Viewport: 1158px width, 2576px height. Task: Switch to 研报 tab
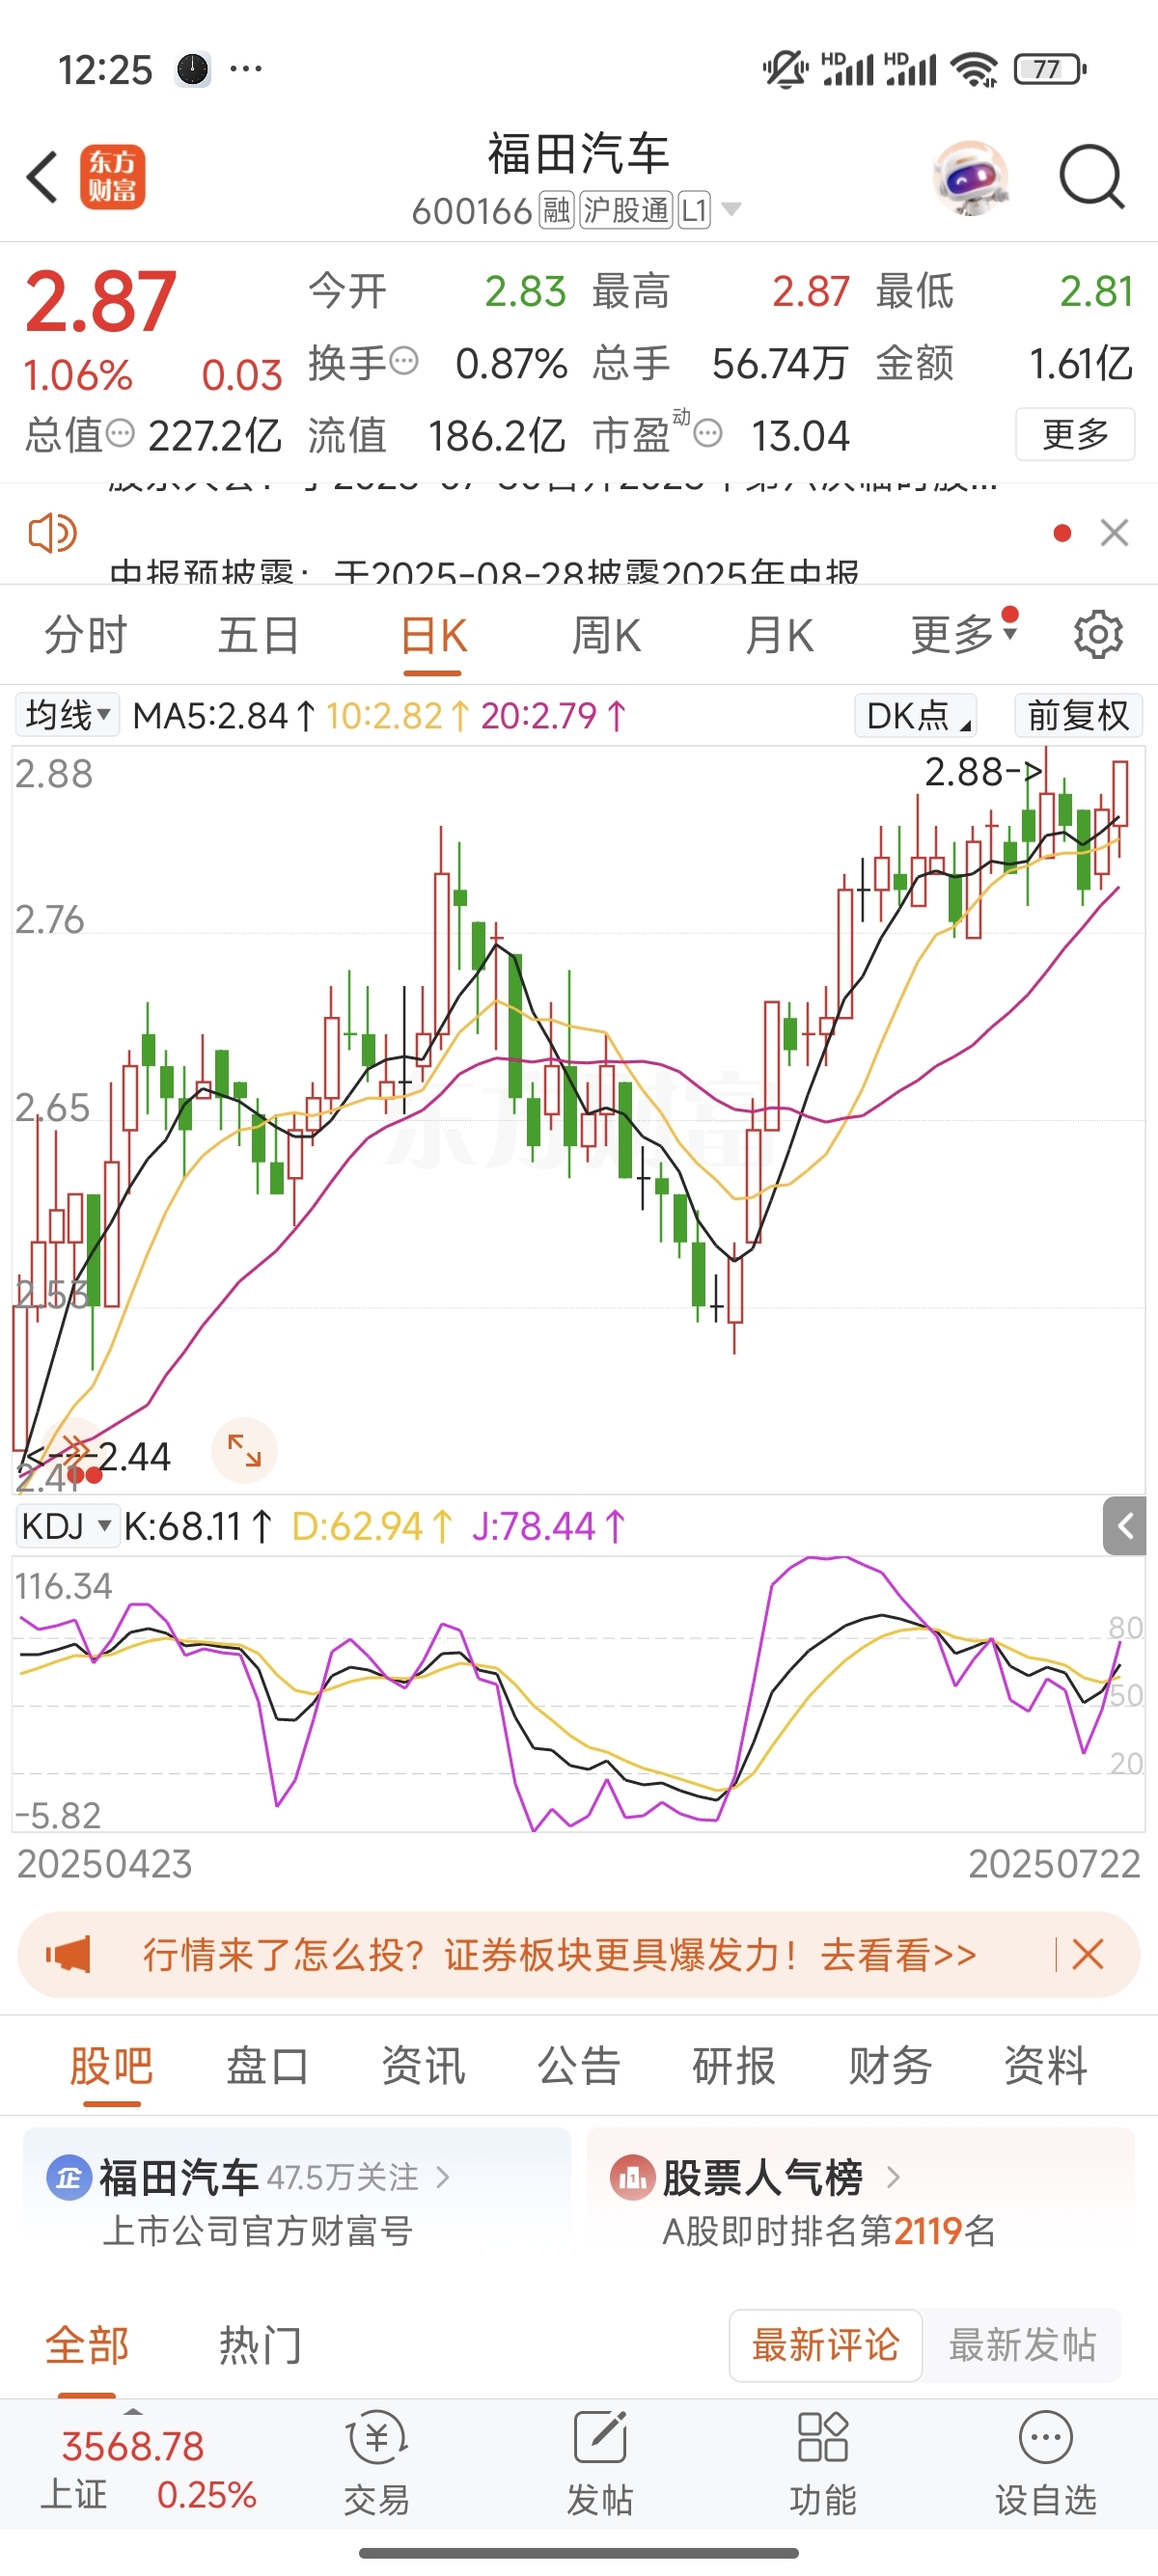coord(734,2066)
